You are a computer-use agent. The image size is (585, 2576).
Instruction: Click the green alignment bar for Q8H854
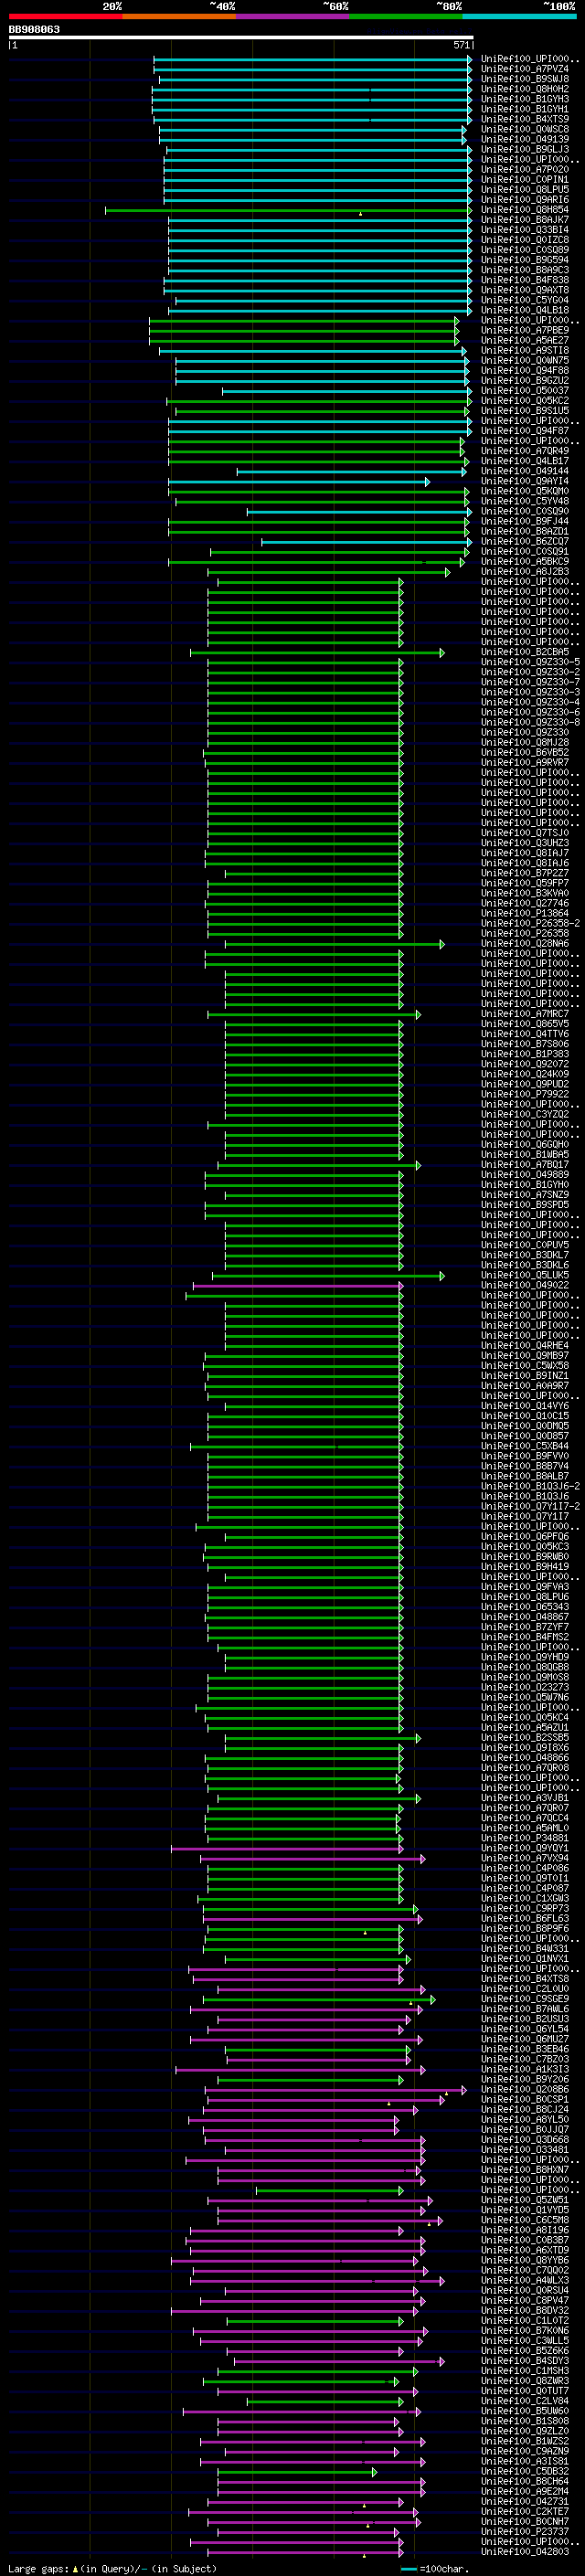coord(288,210)
